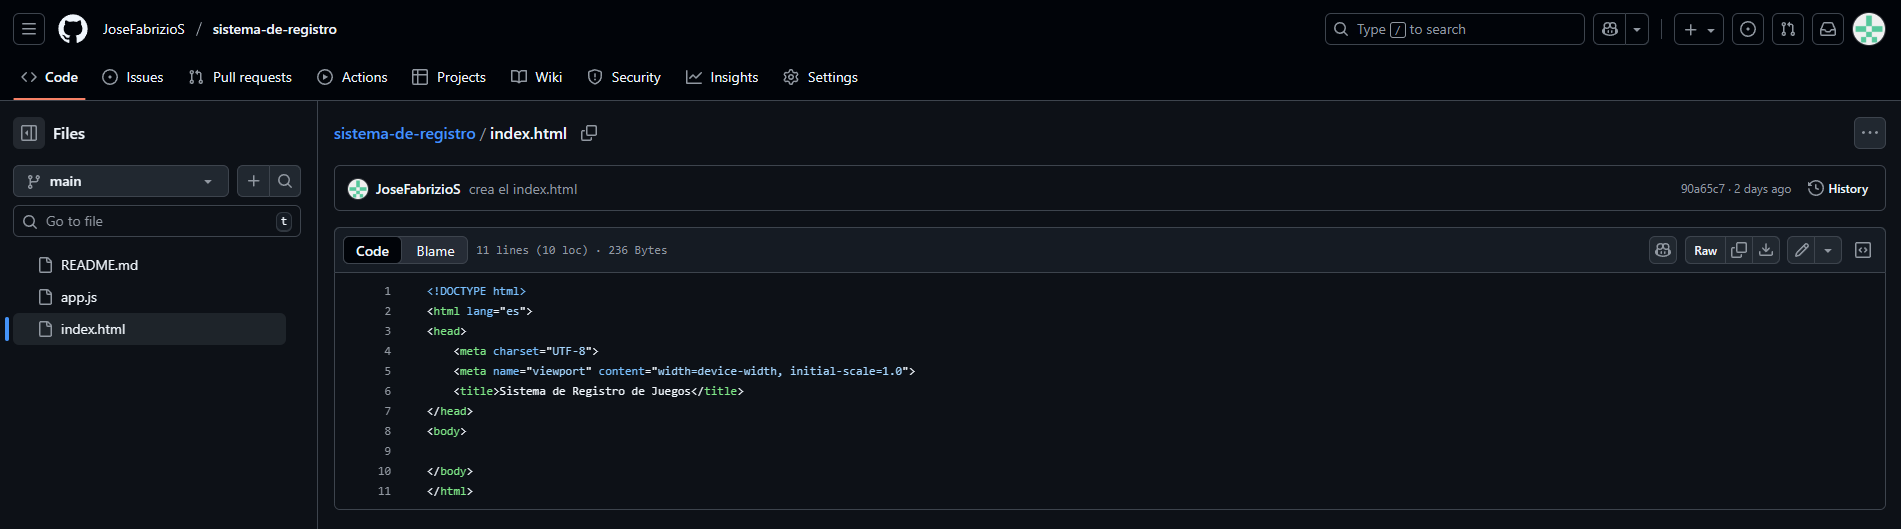This screenshot has height=529, width=1901.
Task: Open the Copilot dropdown arrow in header
Action: point(1637,29)
